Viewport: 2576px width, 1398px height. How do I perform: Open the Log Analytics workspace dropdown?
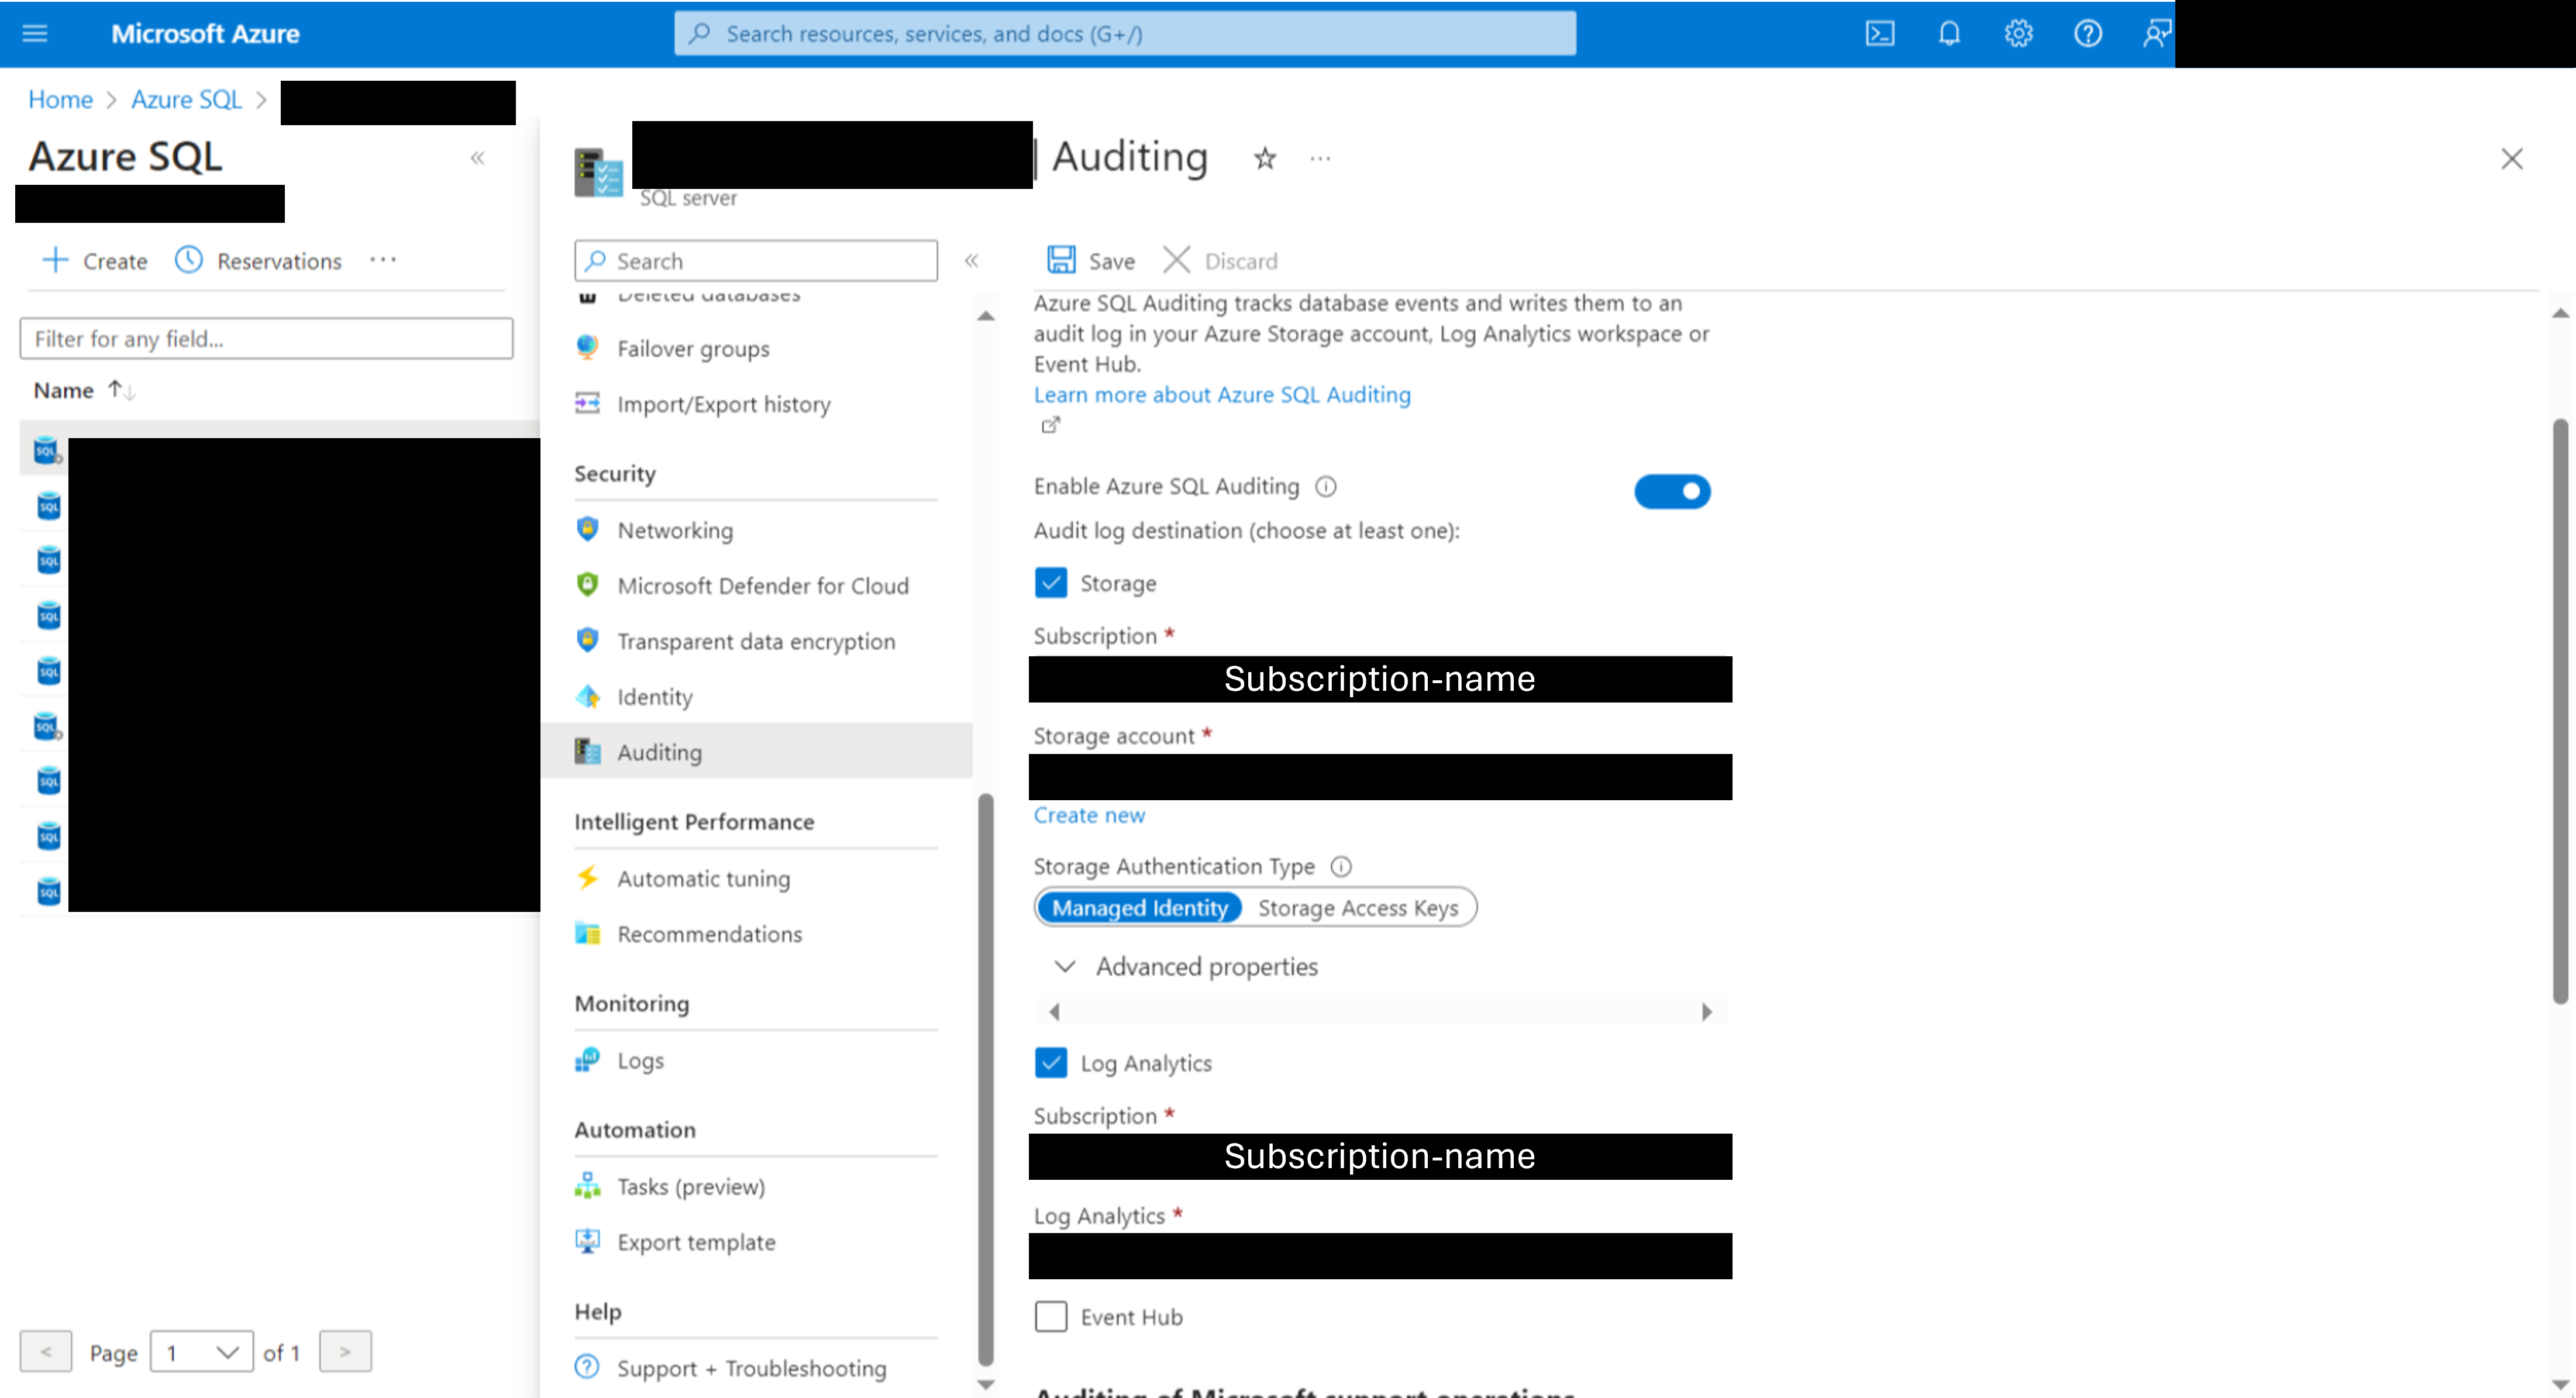(1380, 1256)
